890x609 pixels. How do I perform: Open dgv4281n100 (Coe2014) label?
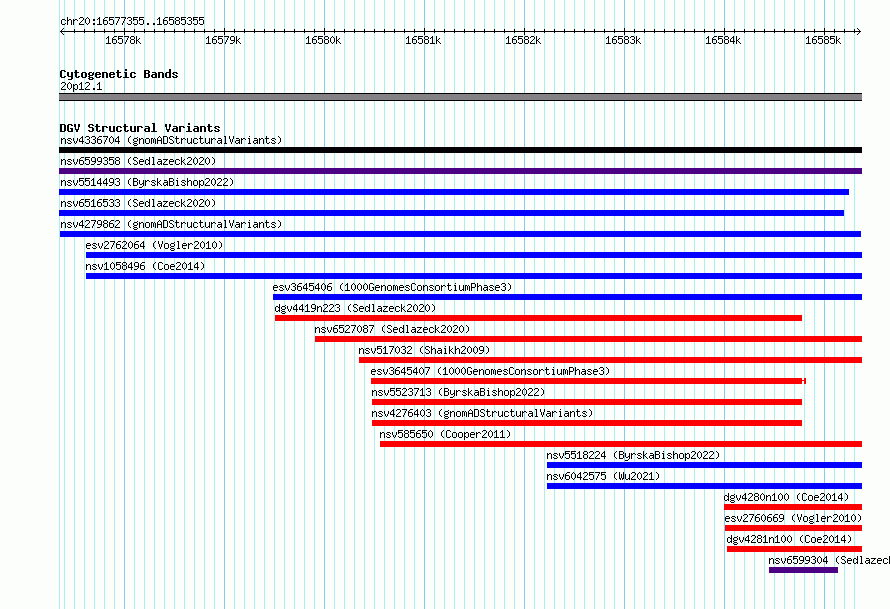pyautogui.click(x=790, y=539)
